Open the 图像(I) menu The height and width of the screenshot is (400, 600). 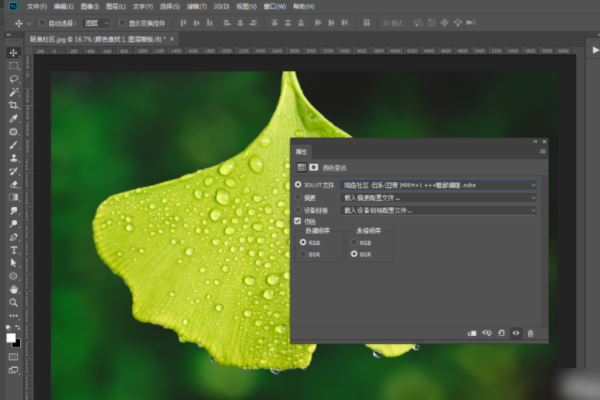pyautogui.click(x=90, y=7)
